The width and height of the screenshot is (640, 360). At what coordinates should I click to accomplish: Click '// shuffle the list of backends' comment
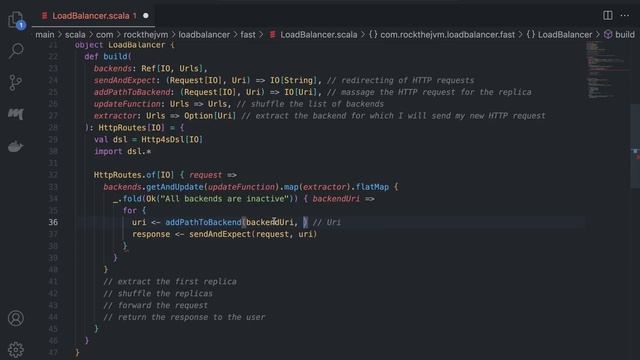[310, 104]
